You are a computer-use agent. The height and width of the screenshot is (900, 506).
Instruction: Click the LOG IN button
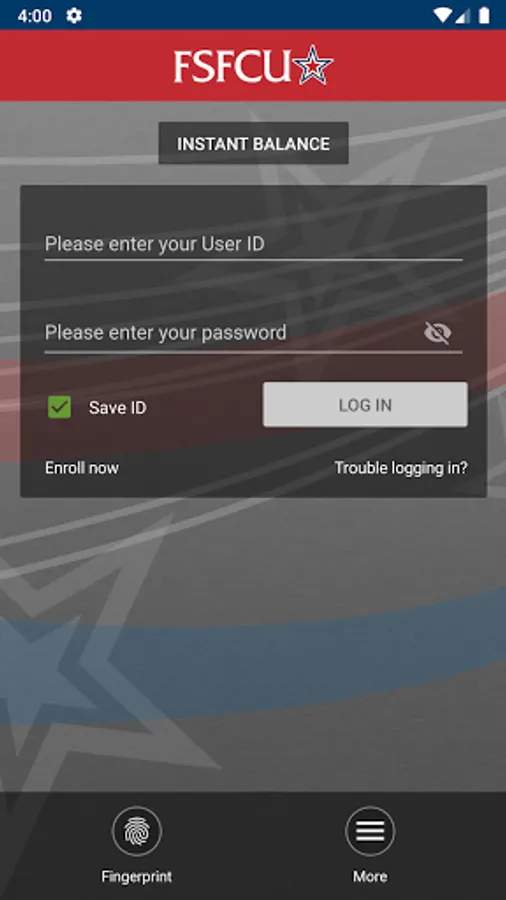365,405
